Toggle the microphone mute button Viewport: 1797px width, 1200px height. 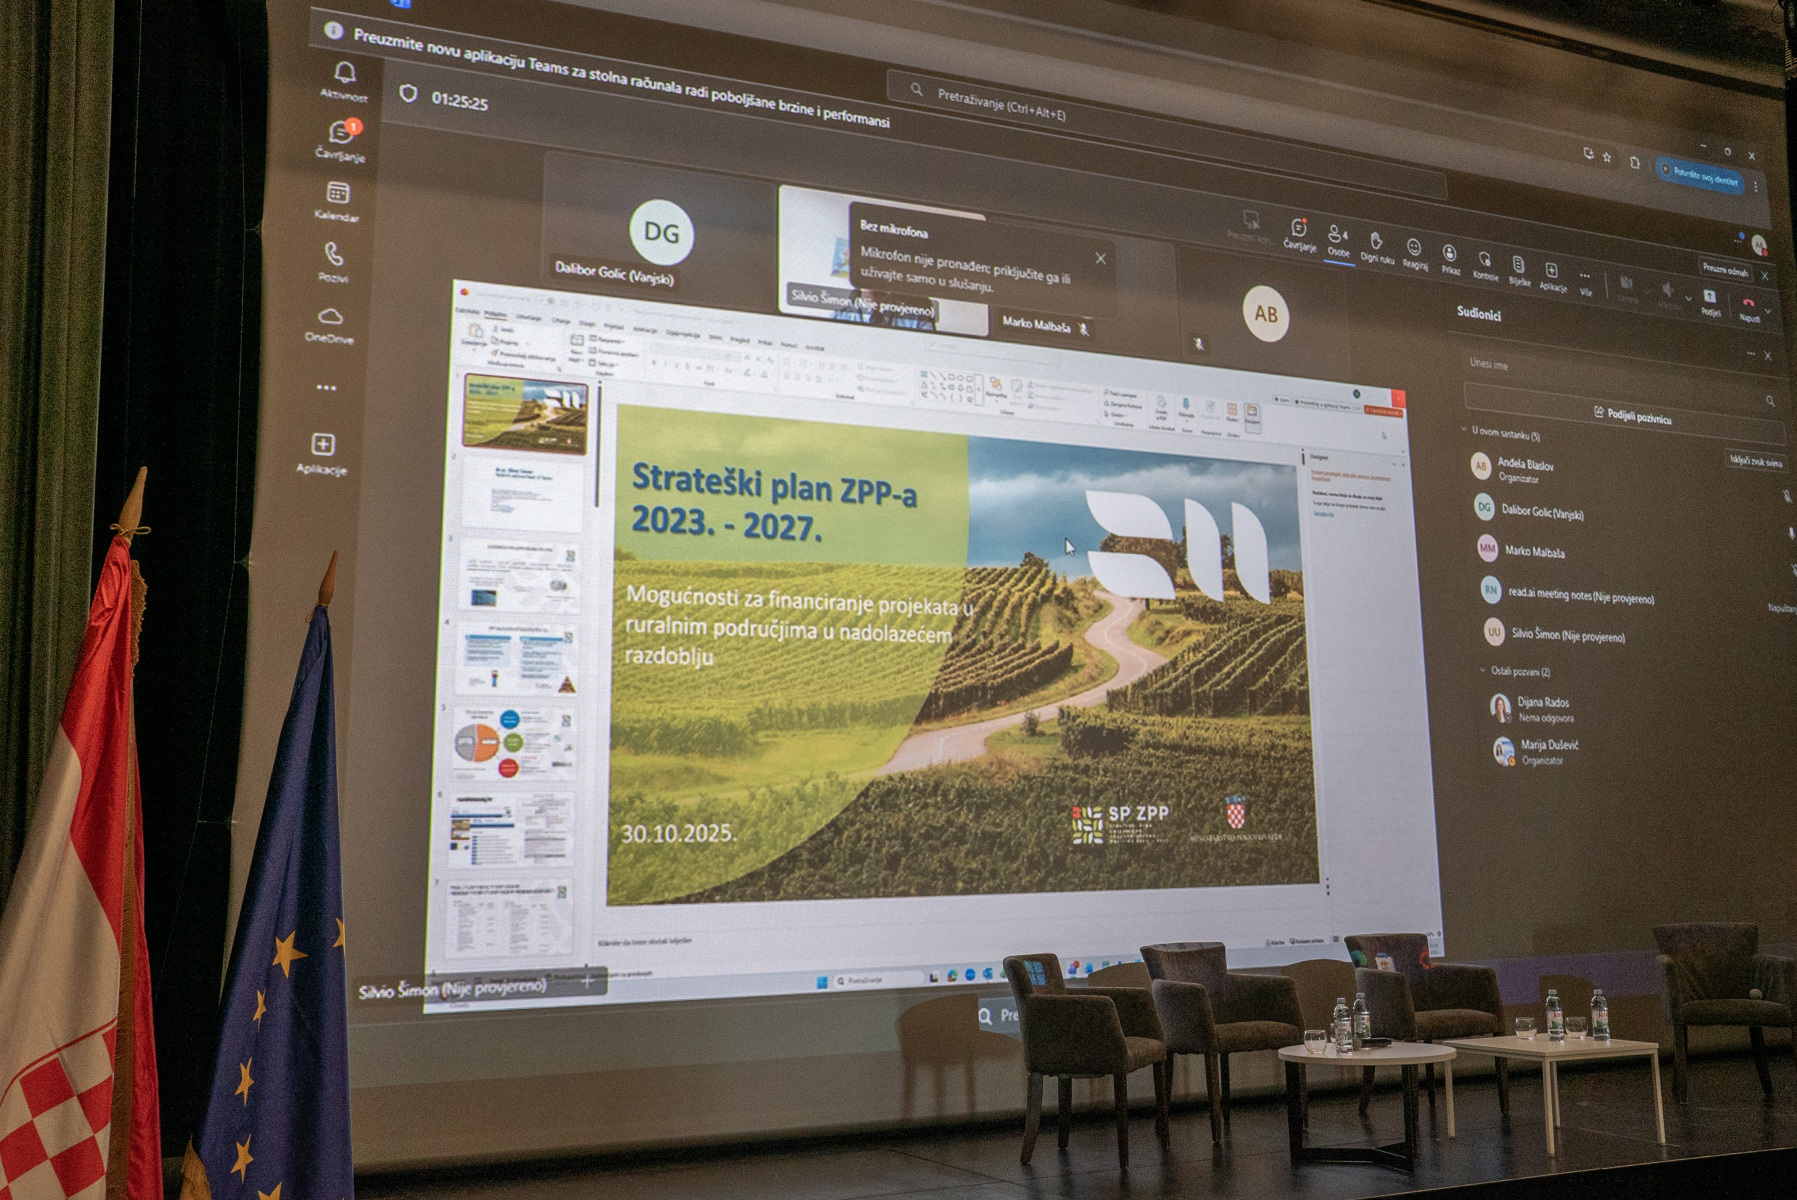1667,291
